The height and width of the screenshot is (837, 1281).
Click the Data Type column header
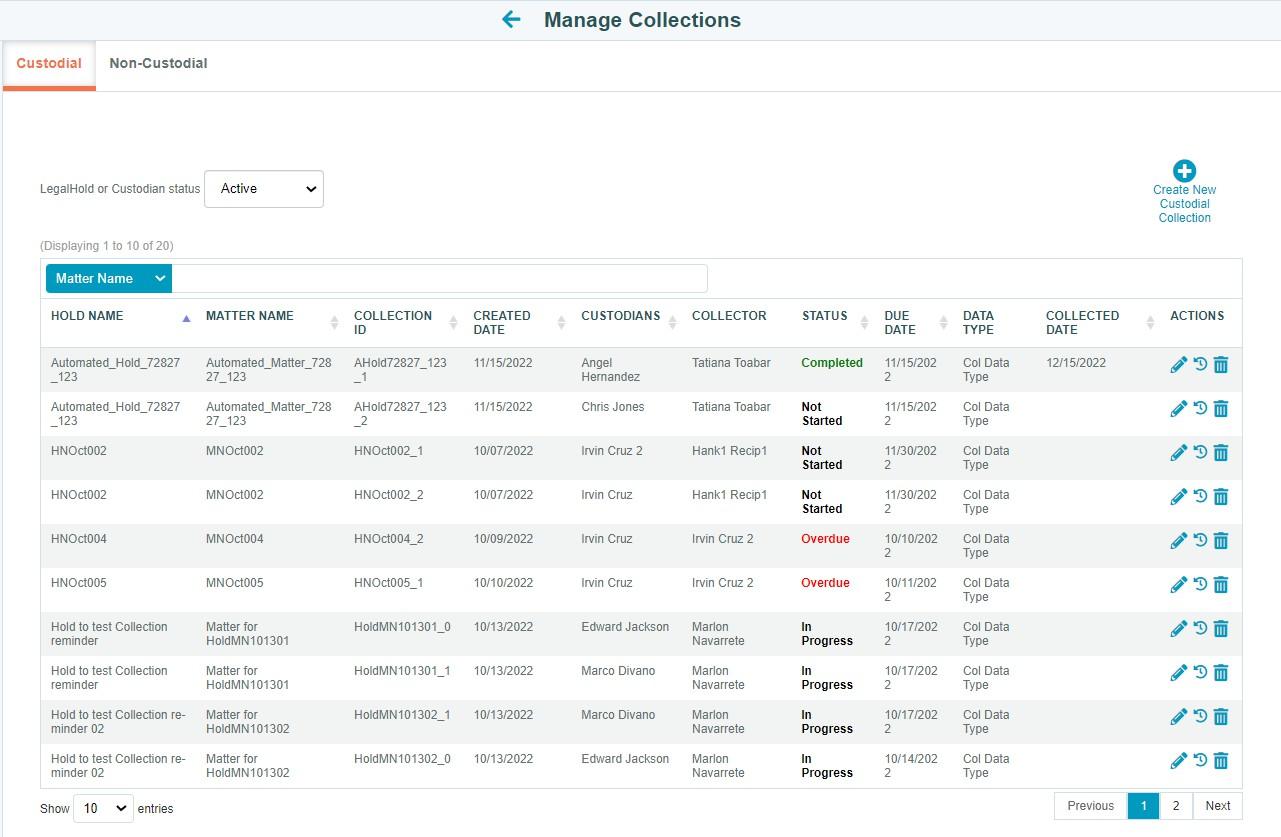(x=978, y=323)
